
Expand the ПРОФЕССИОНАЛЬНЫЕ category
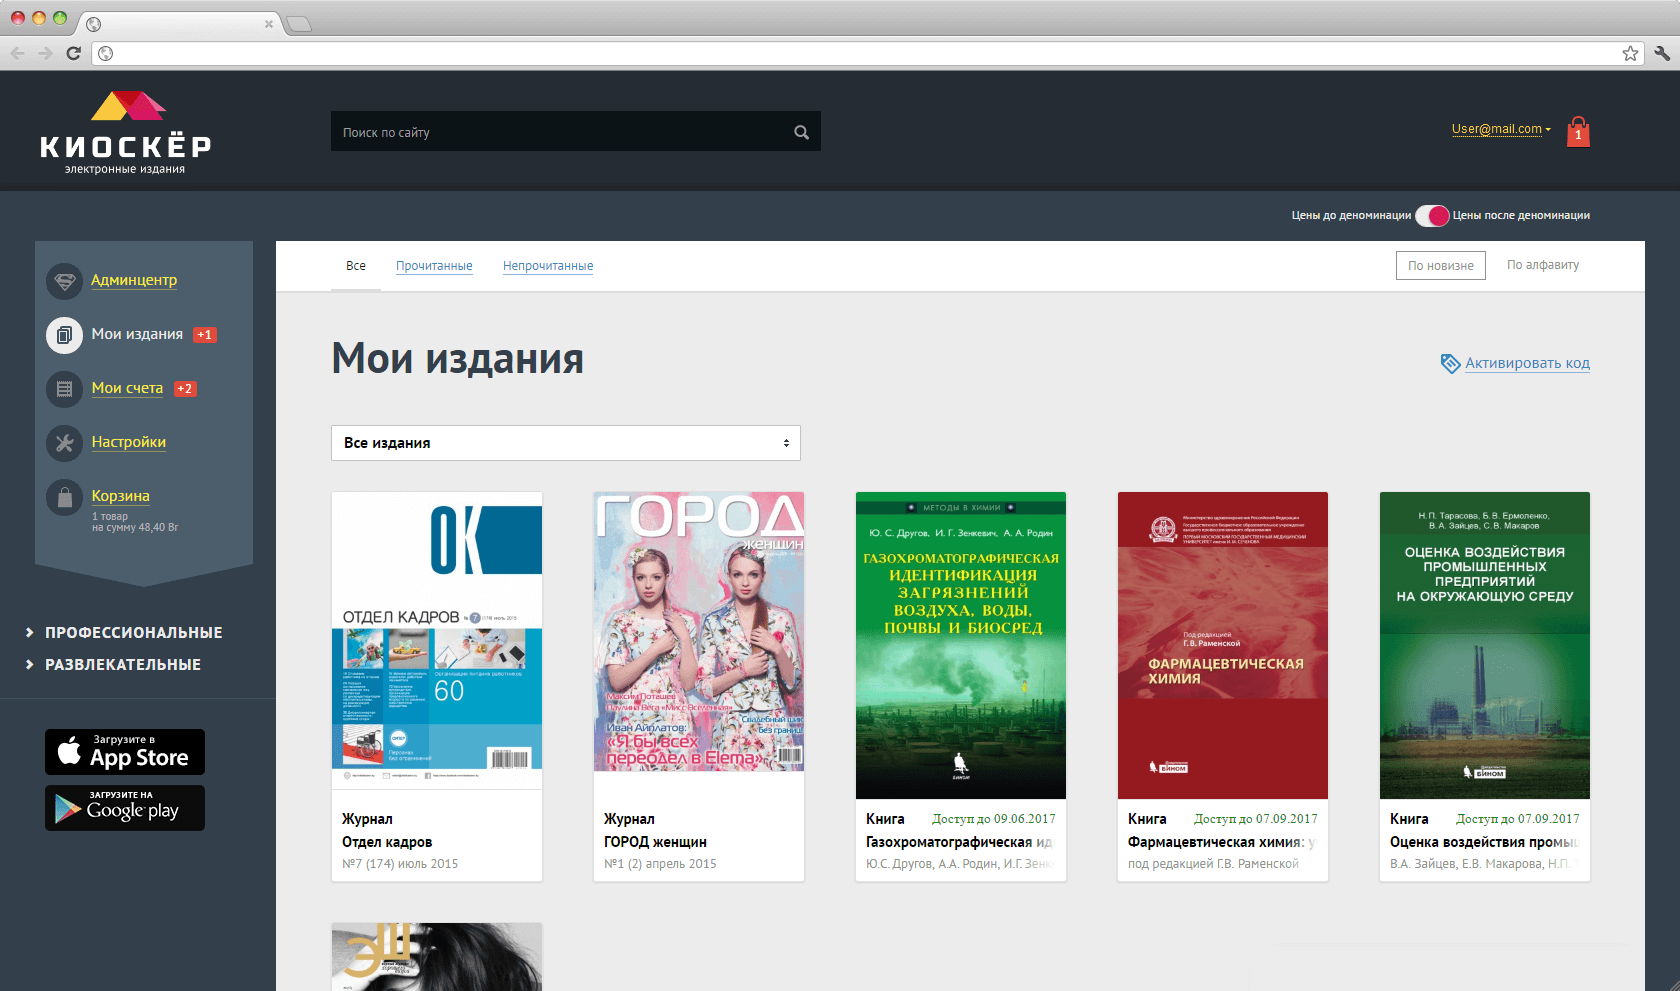pos(133,633)
